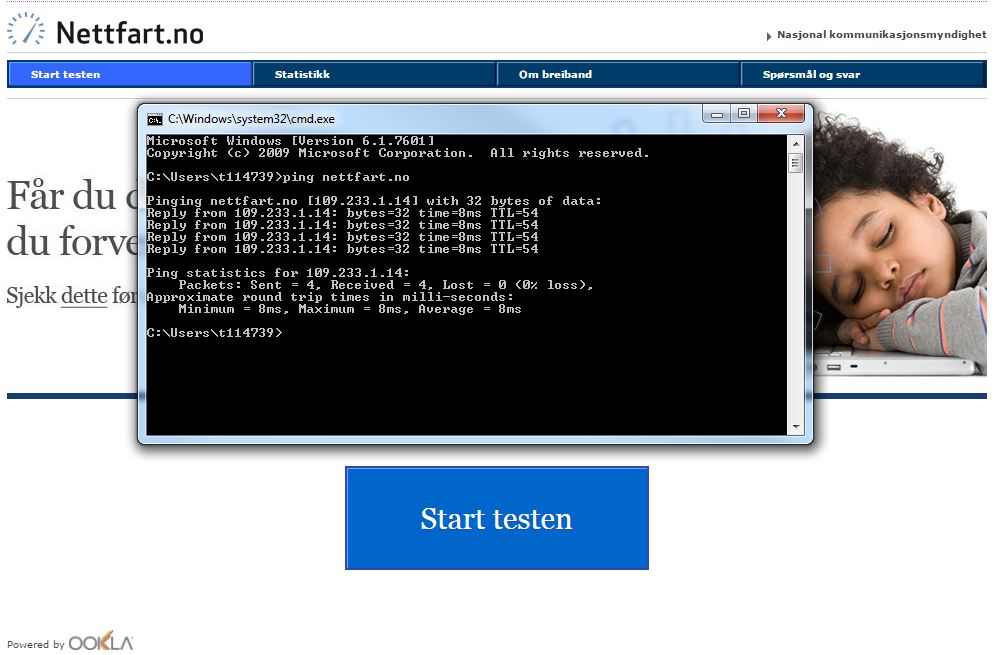
Task: Minimize the cmd.exe window
Action: [717, 114]
